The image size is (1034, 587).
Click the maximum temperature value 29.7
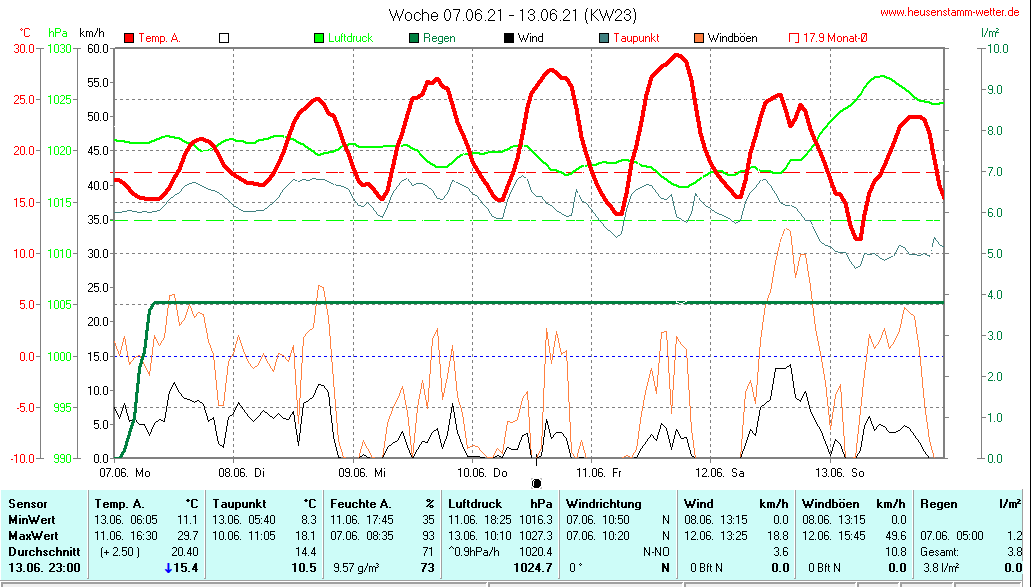187,536
